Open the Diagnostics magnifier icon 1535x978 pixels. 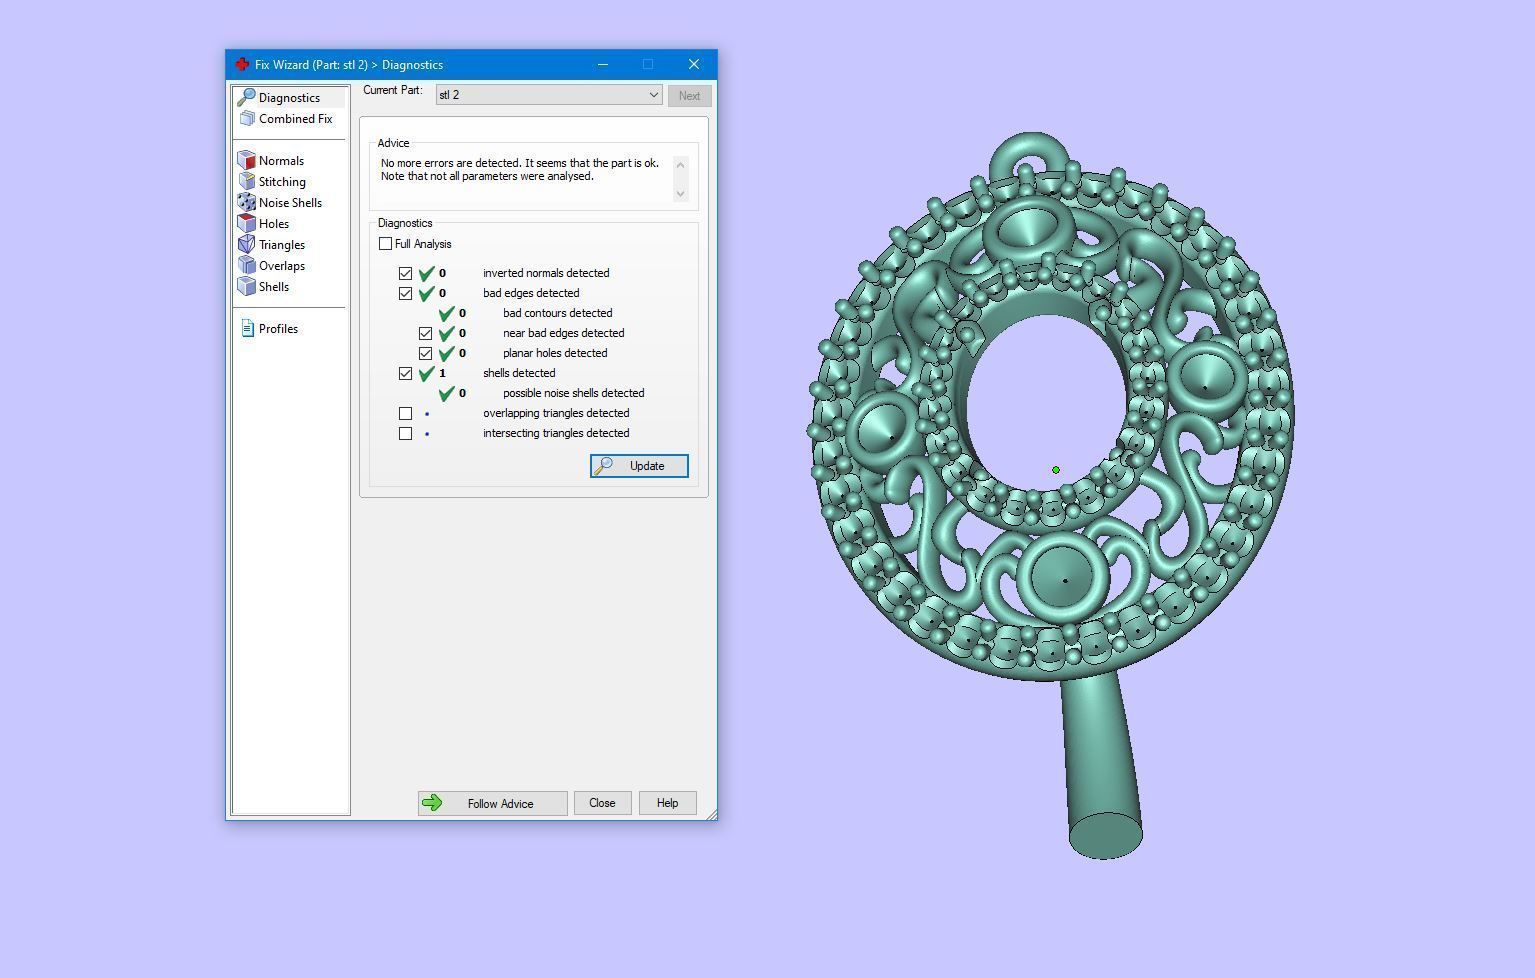[246, 97]
